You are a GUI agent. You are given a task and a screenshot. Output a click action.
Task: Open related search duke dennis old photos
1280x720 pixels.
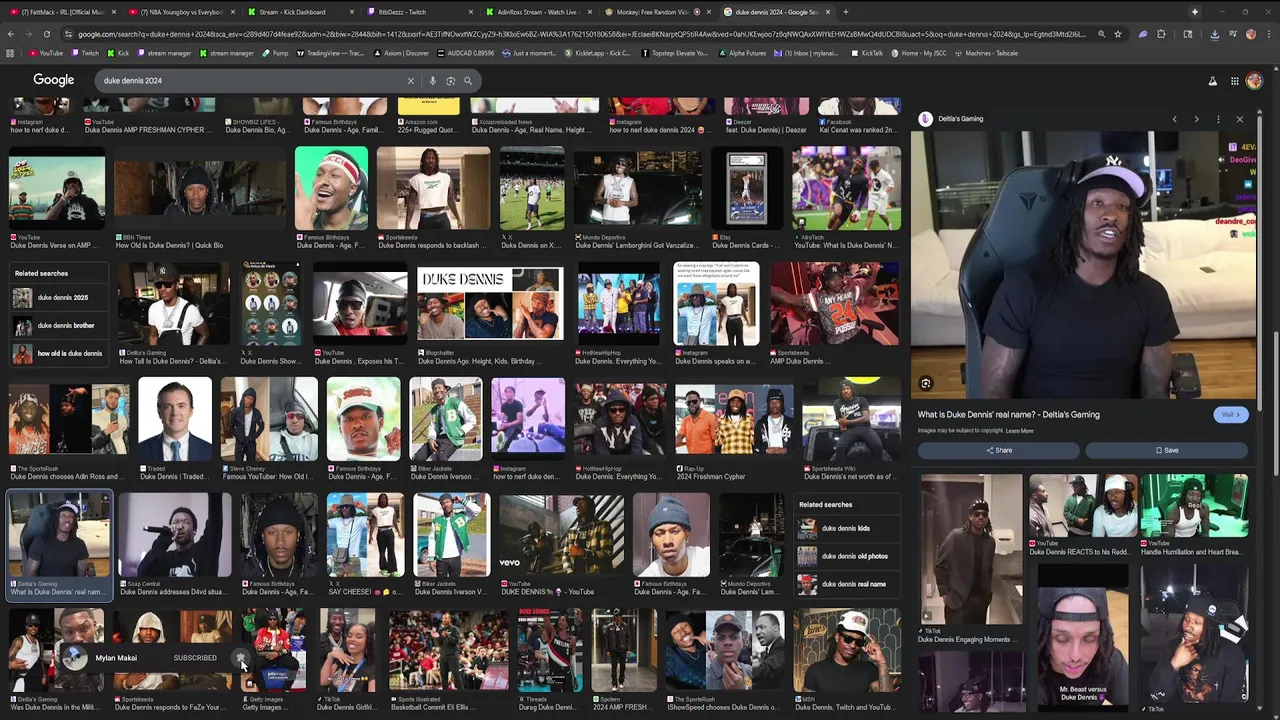(x=848, y=556)
